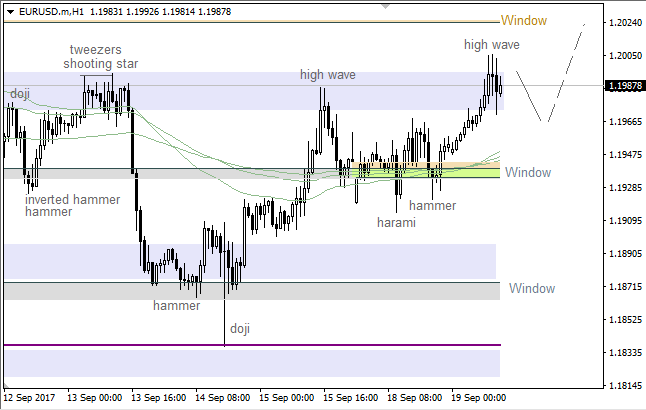This screenshot has height=410, width=646.
Task: Click the orange 'Window' label at top
Action: 524,21
